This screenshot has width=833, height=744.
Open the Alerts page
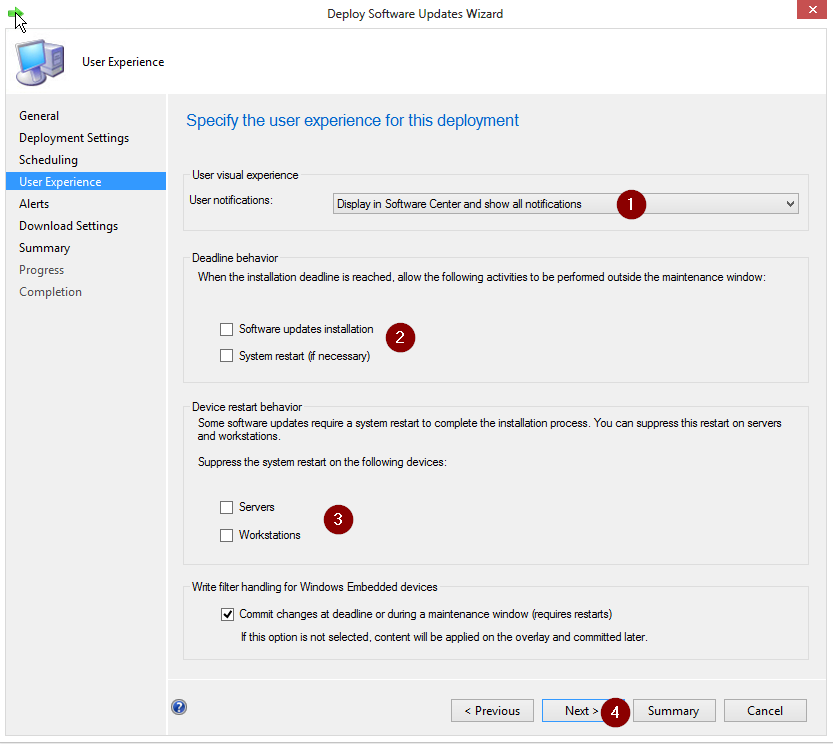click(x=34, y=204)
